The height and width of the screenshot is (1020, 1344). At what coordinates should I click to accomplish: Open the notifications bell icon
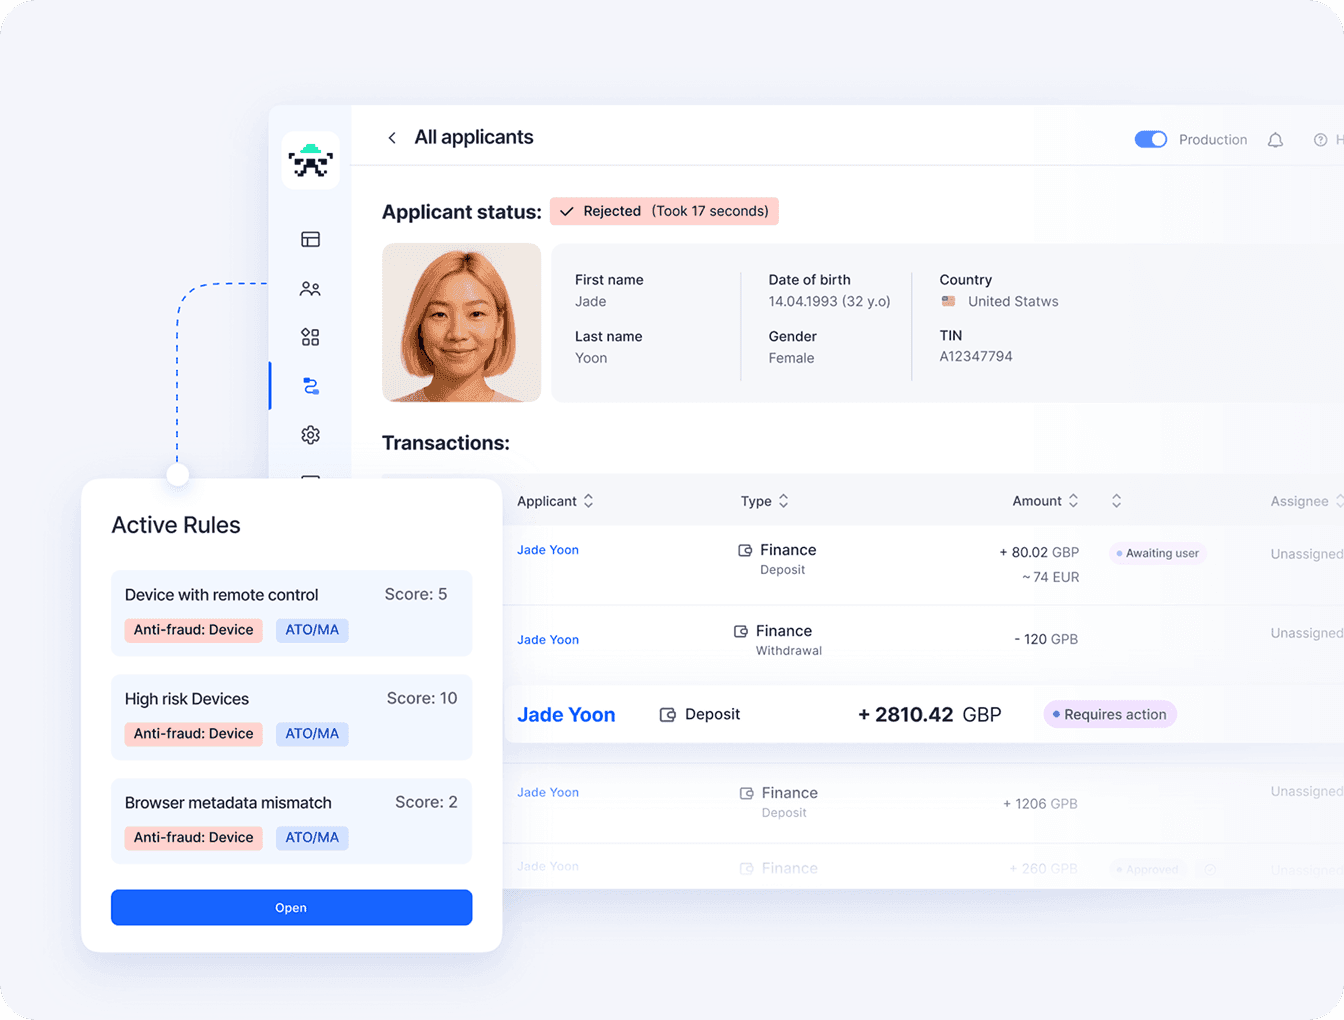coord(1275,140)
